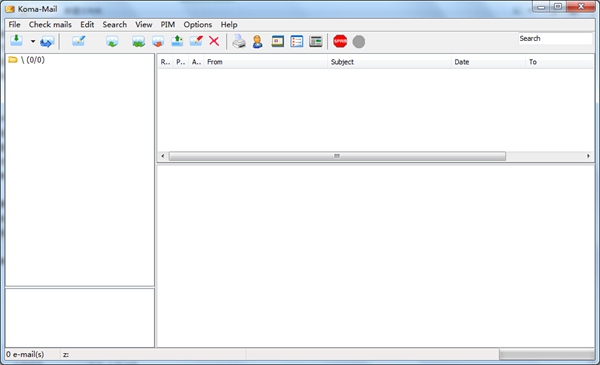Screen dimensions: 600x365
Task: Click the dark notes panel icon in toolbar
Action: coord(316,41)
